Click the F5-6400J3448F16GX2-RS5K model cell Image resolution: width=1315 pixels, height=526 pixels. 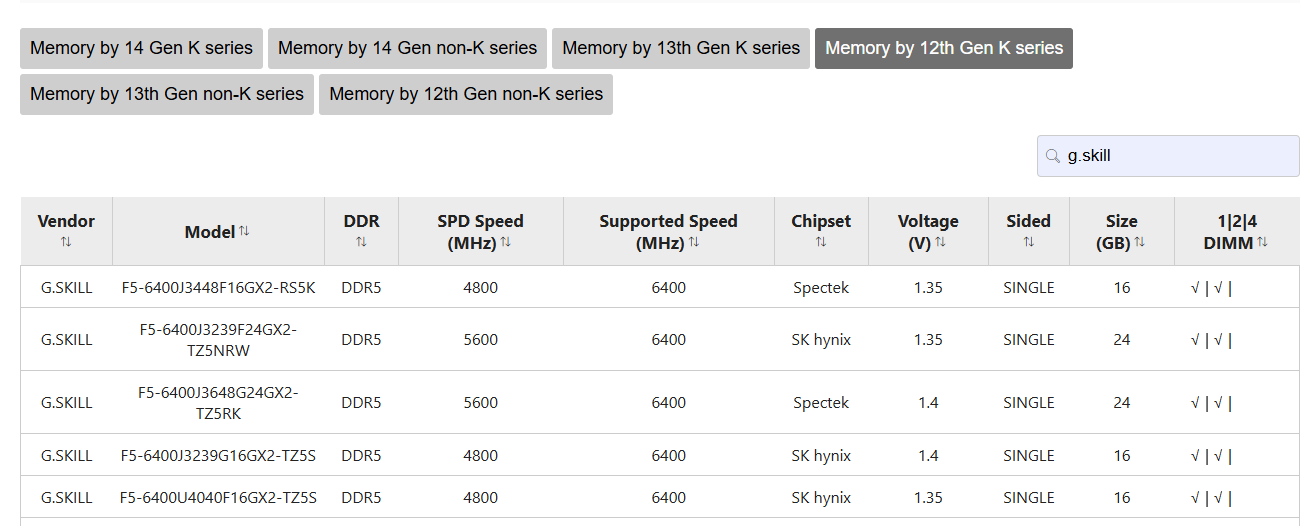coord(218,288)
